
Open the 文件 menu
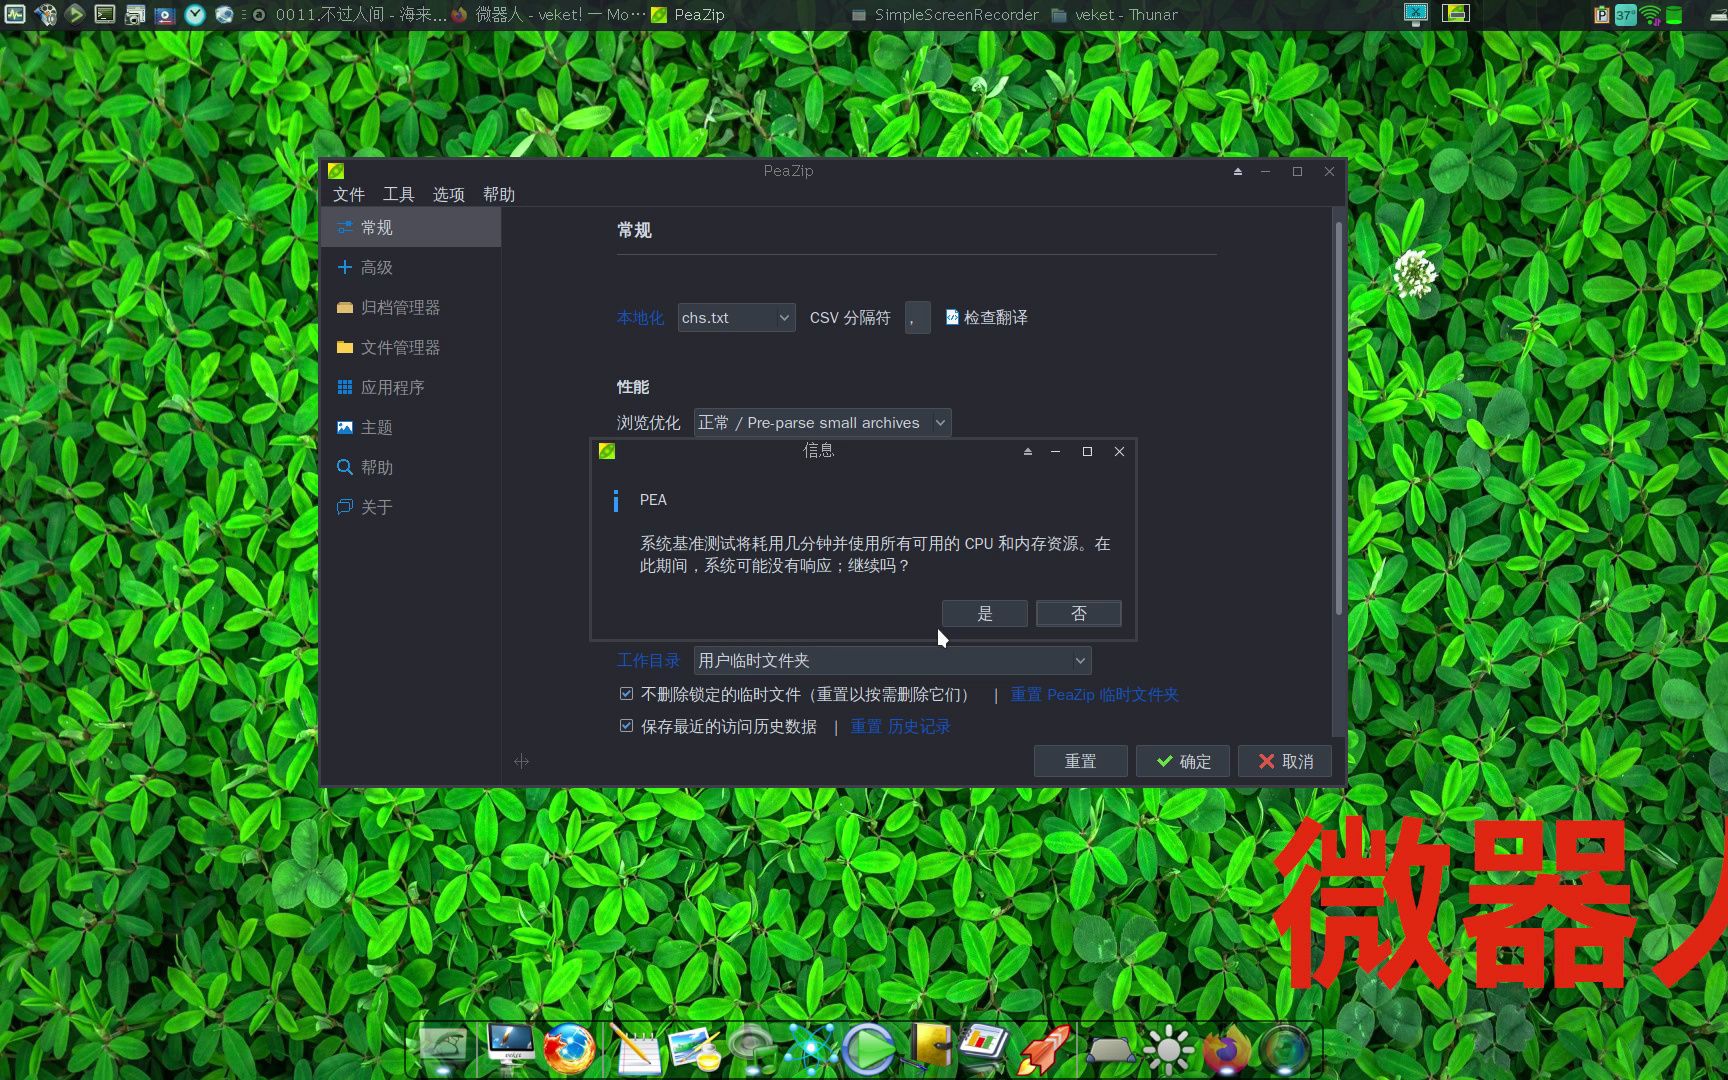pyautogui.click(x=349, y=195)
